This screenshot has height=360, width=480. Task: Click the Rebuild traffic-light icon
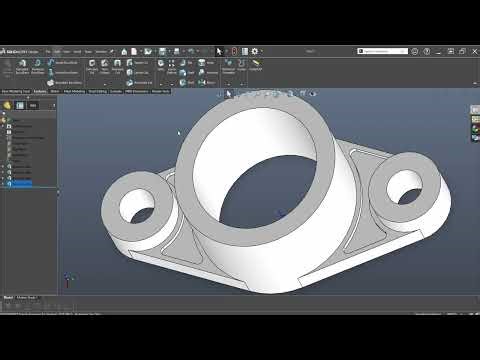click(234, 52)
